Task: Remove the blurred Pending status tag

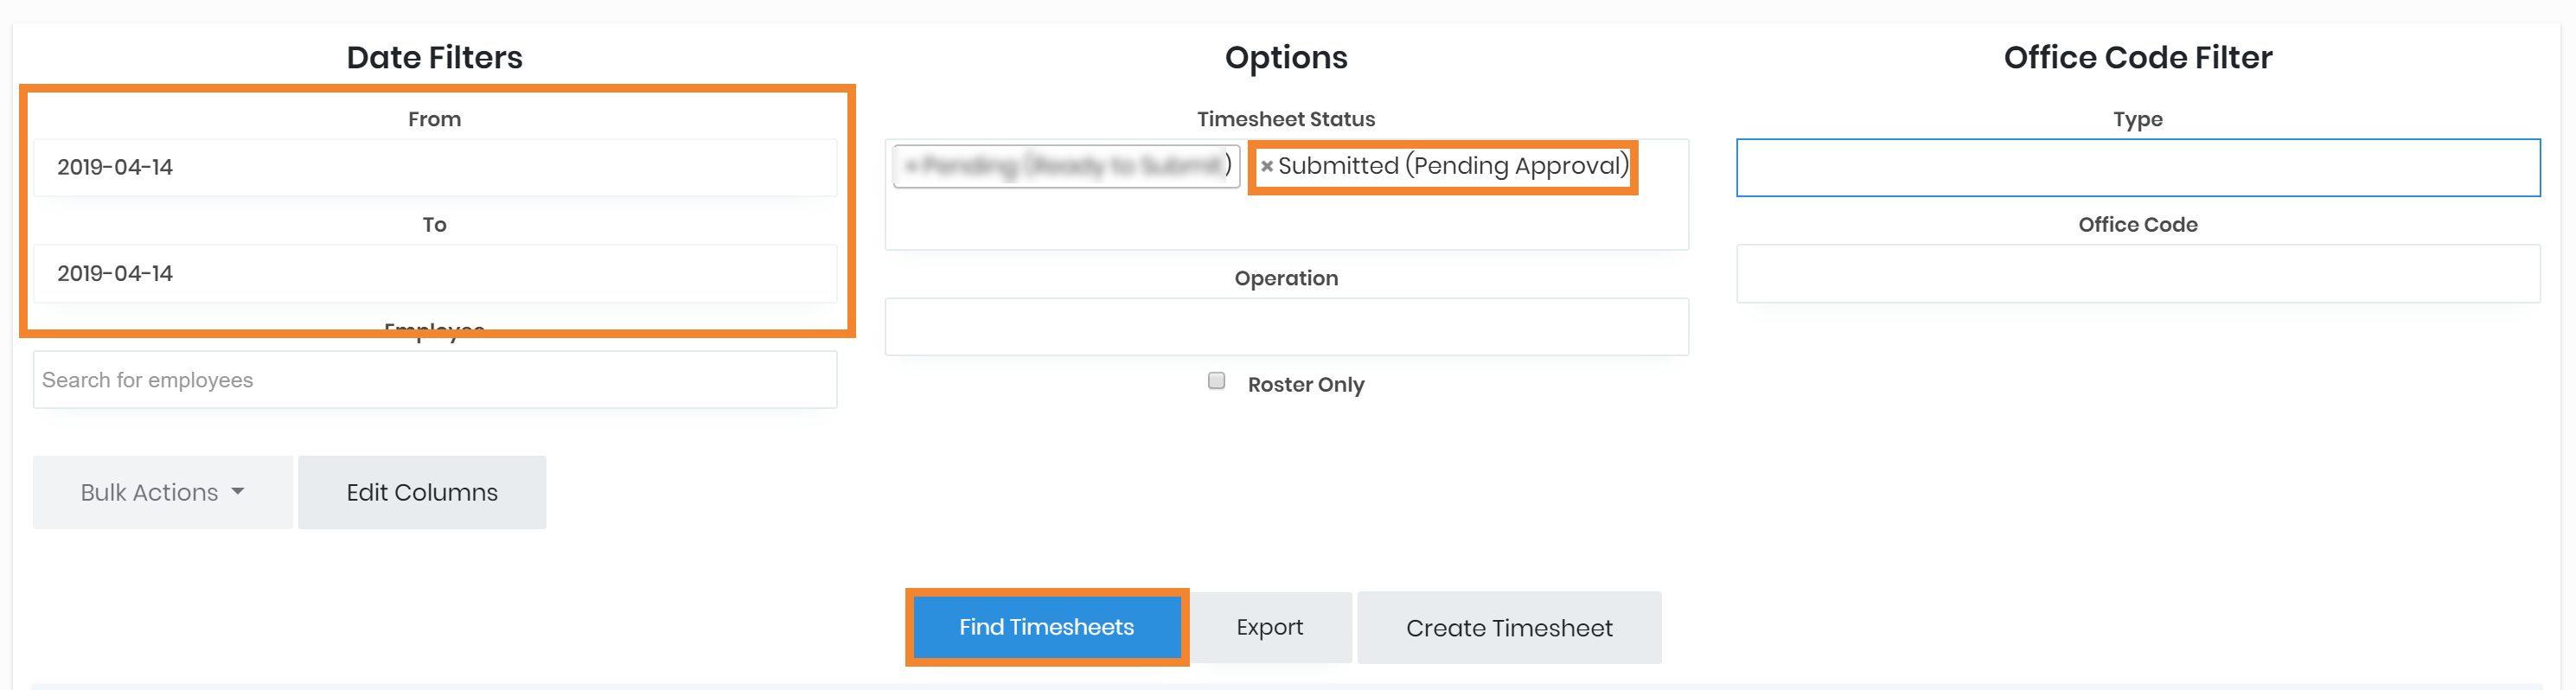Action: 911,166
